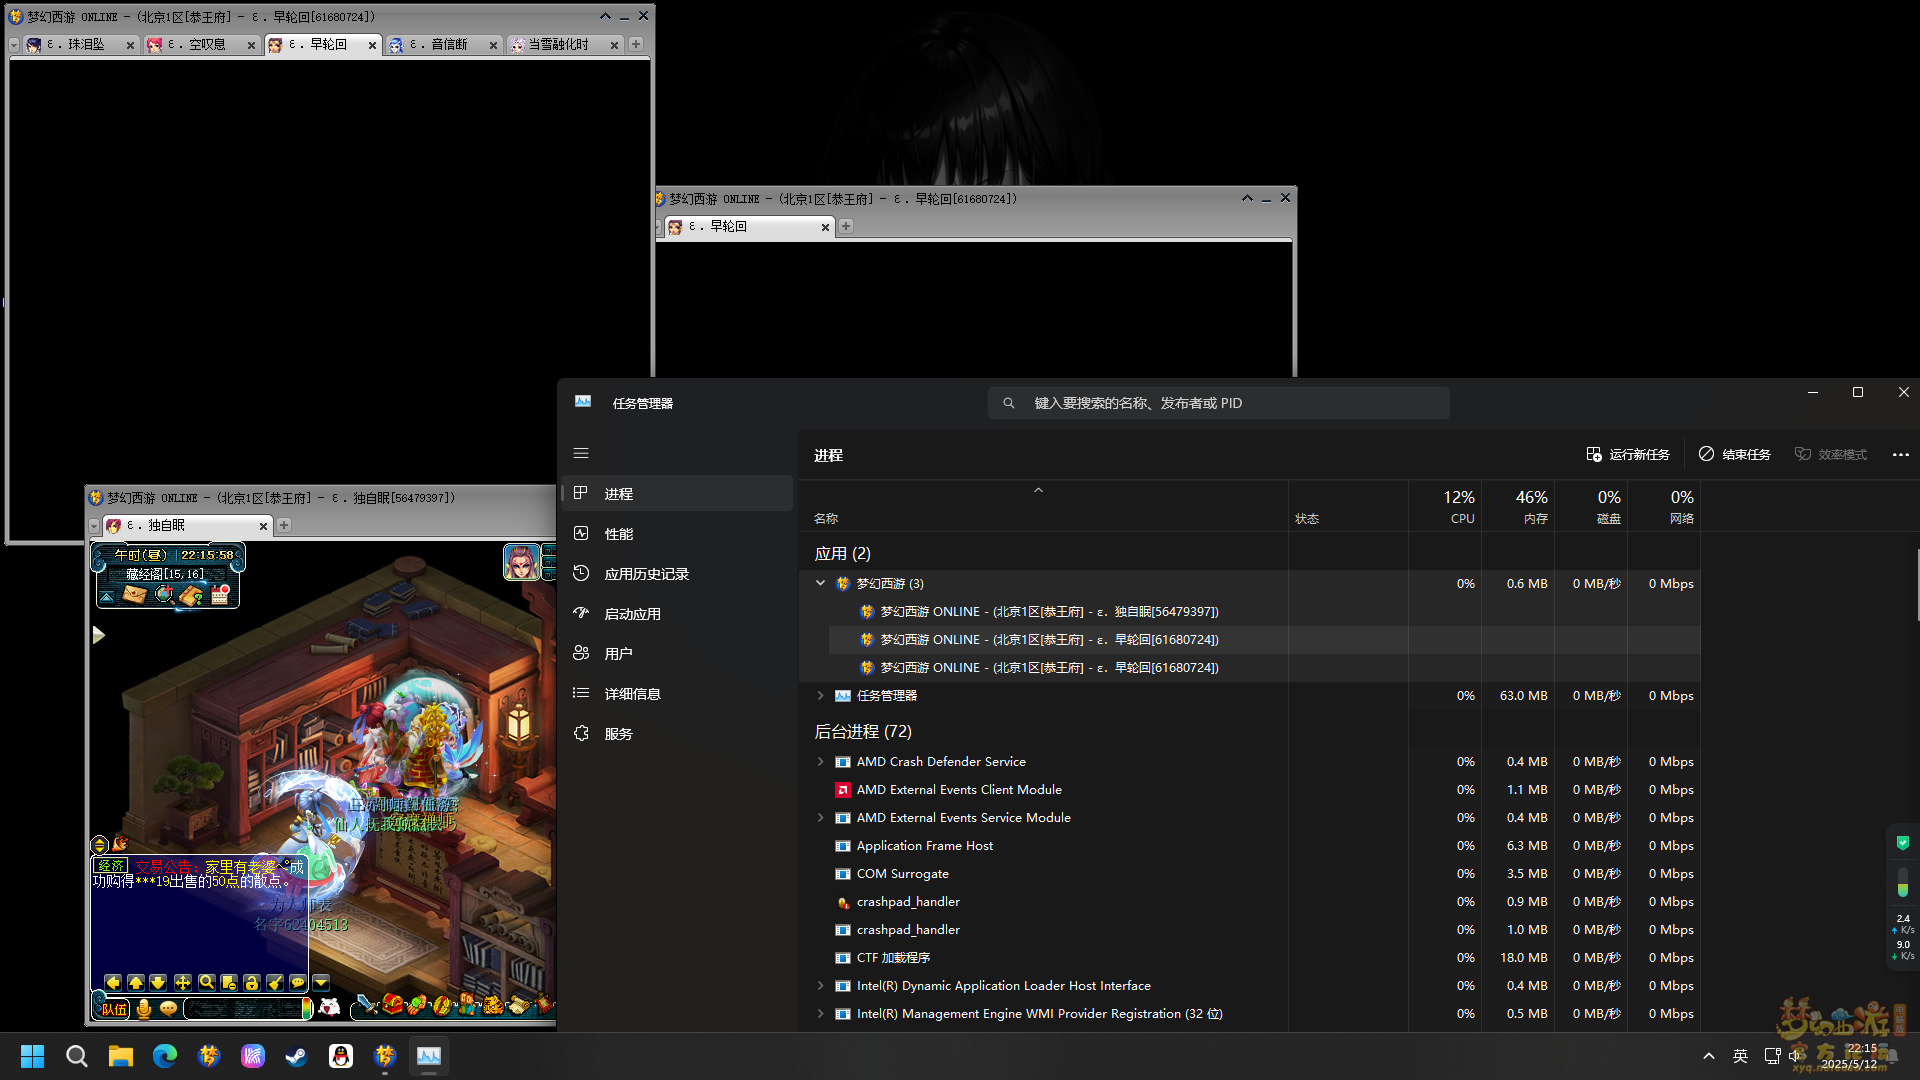Toggle the chat panel size up-down round button
Image resolution: width=1920 pixels, height=1080 pixels.
pos(99,845)
